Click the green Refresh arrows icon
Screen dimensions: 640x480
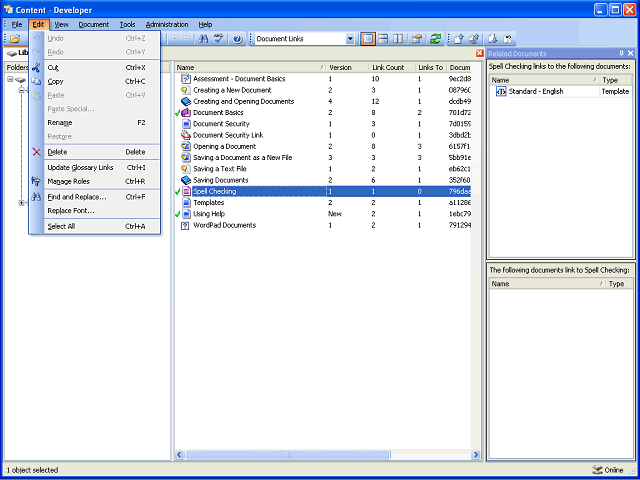point(436,39)
